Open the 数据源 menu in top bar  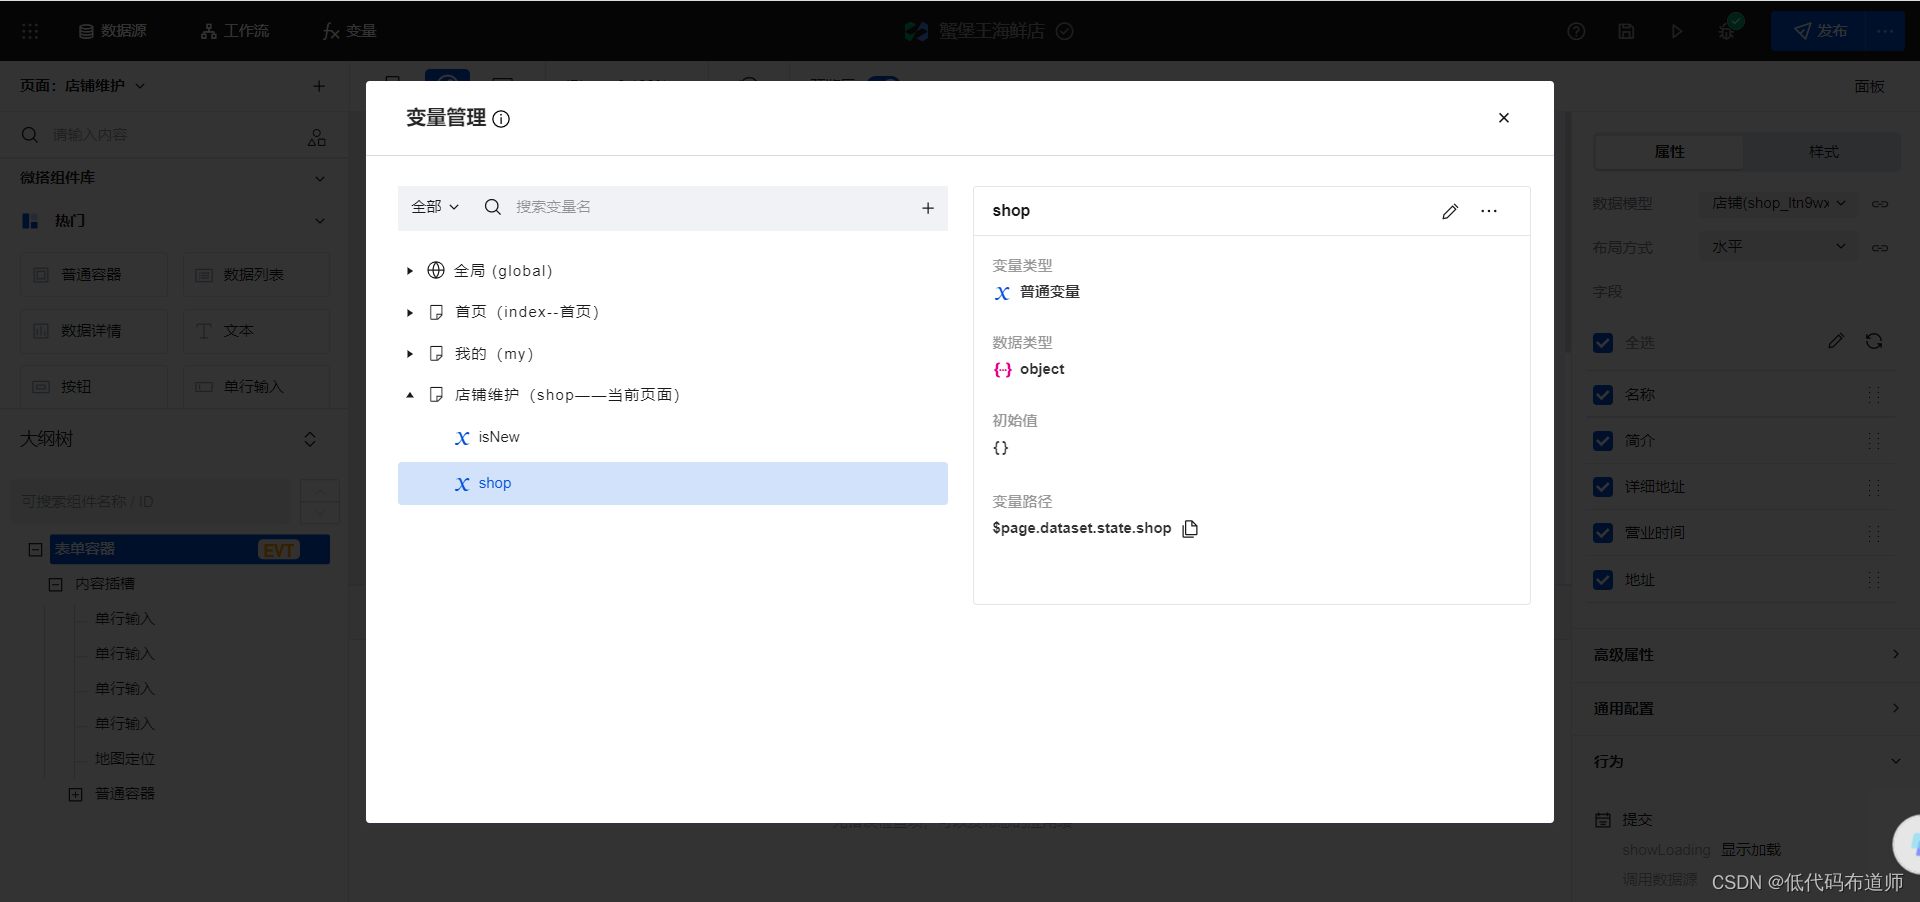(x=112, y=31)
